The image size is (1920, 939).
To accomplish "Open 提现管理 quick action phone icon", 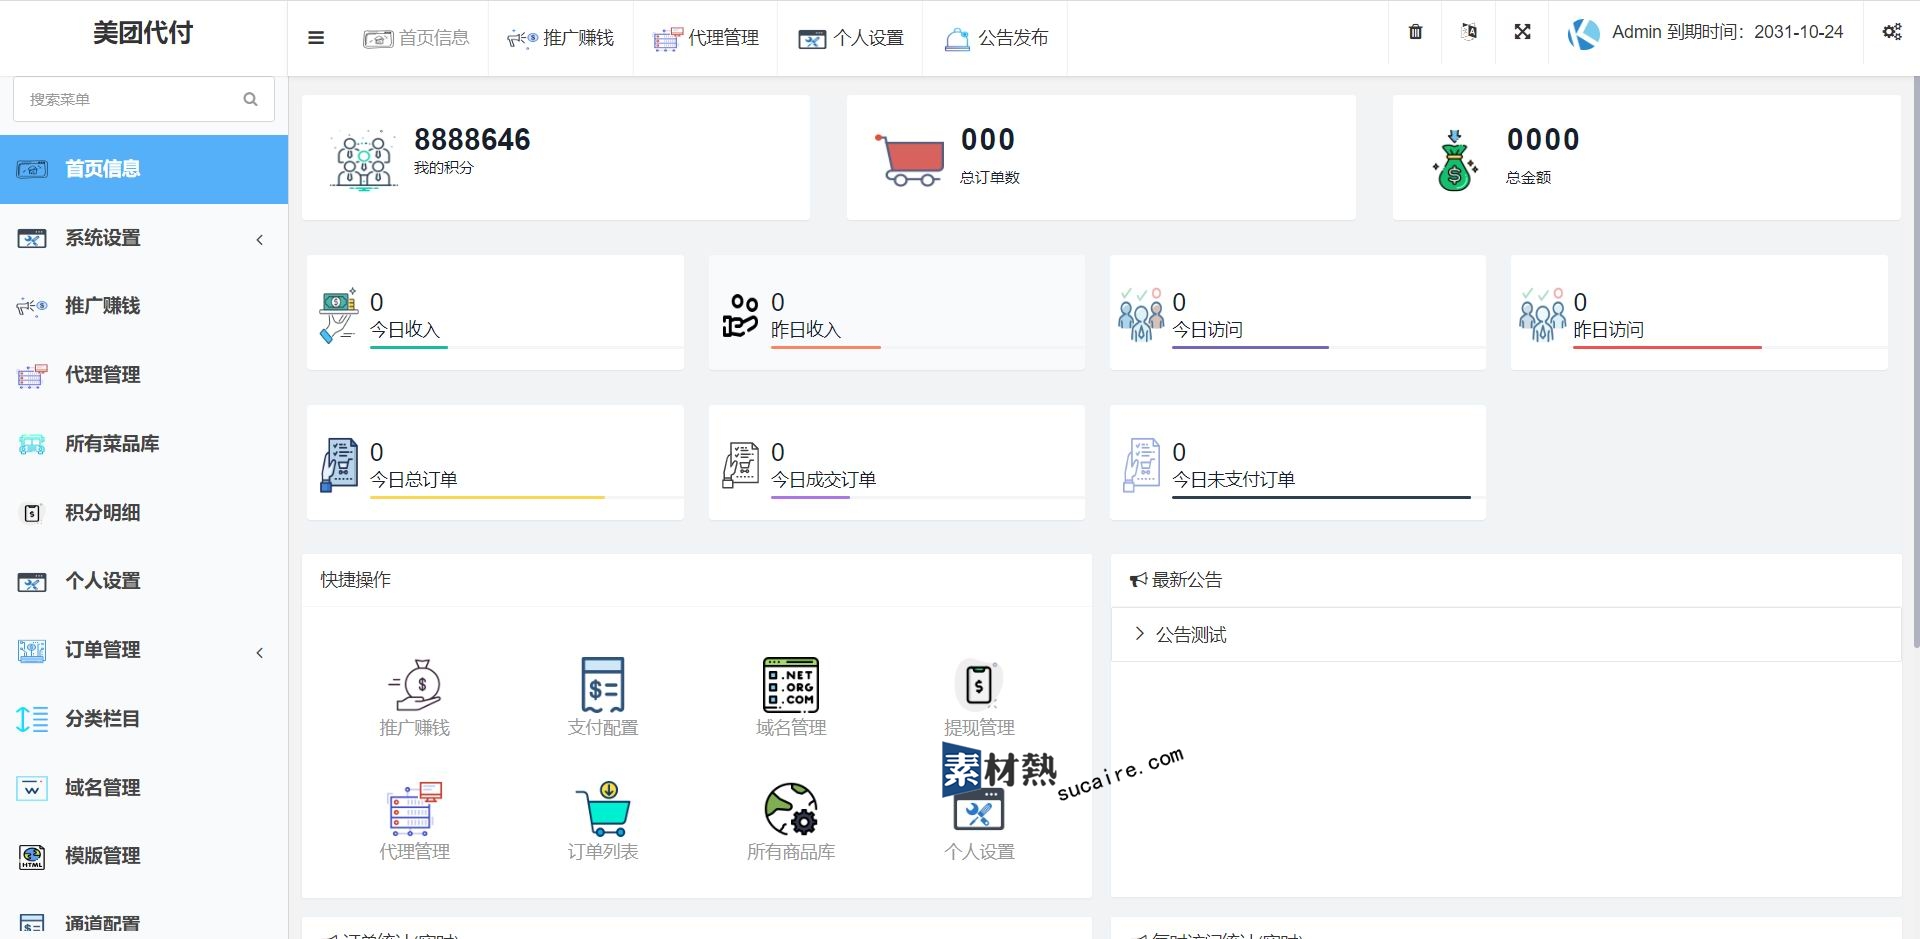I will tap(979, 685).
